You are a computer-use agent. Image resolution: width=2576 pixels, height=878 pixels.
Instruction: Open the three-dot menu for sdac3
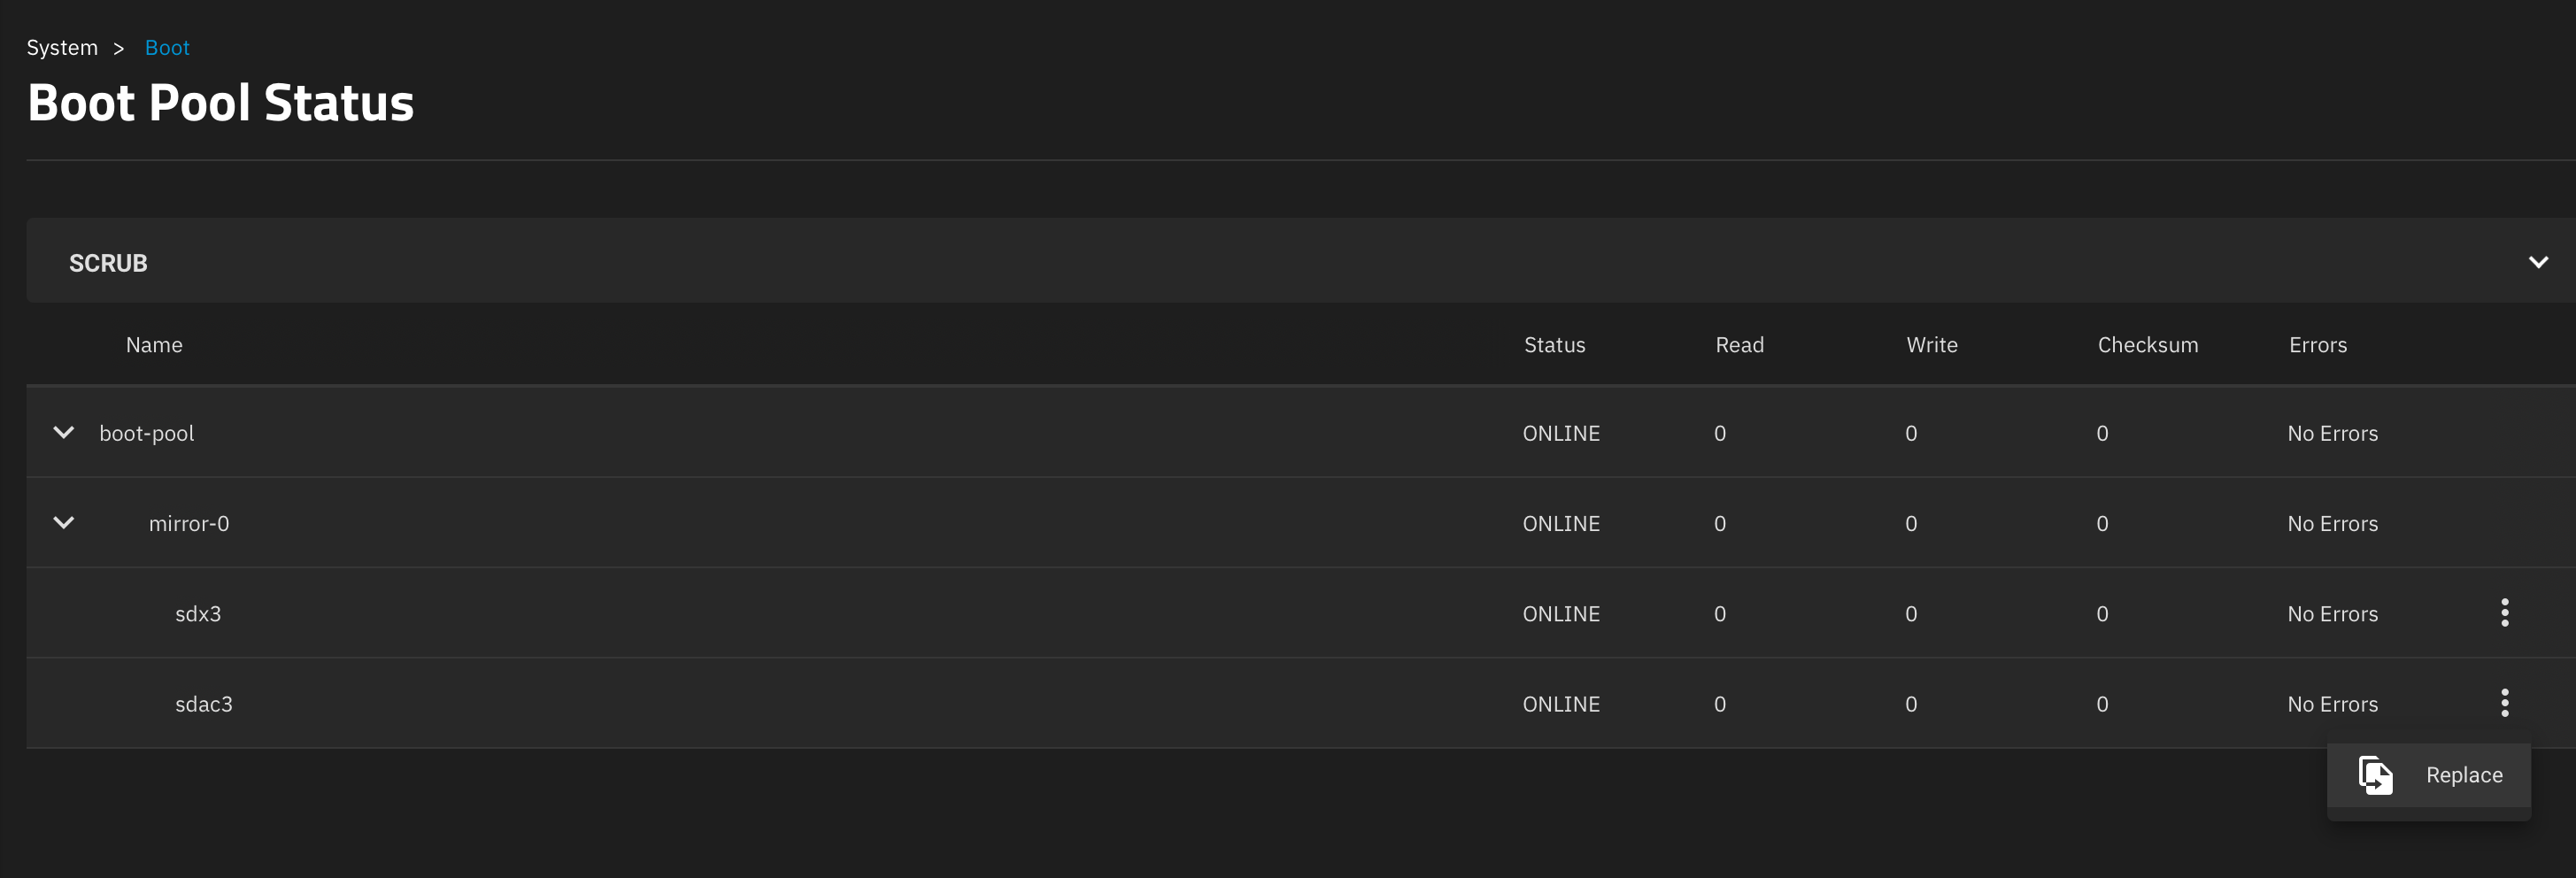pyautogui.click(x=2504, y=703)
